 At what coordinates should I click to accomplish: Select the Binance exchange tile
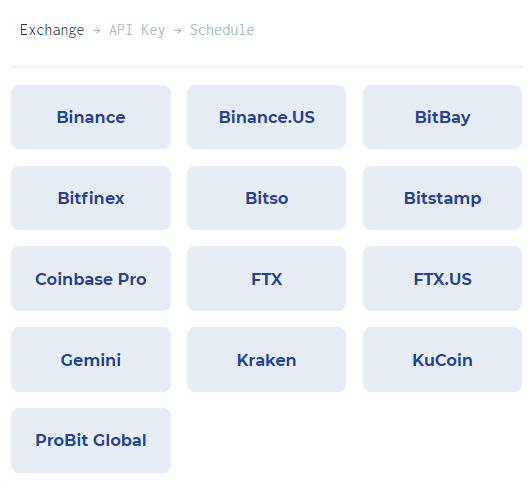[x=91, y=117]
